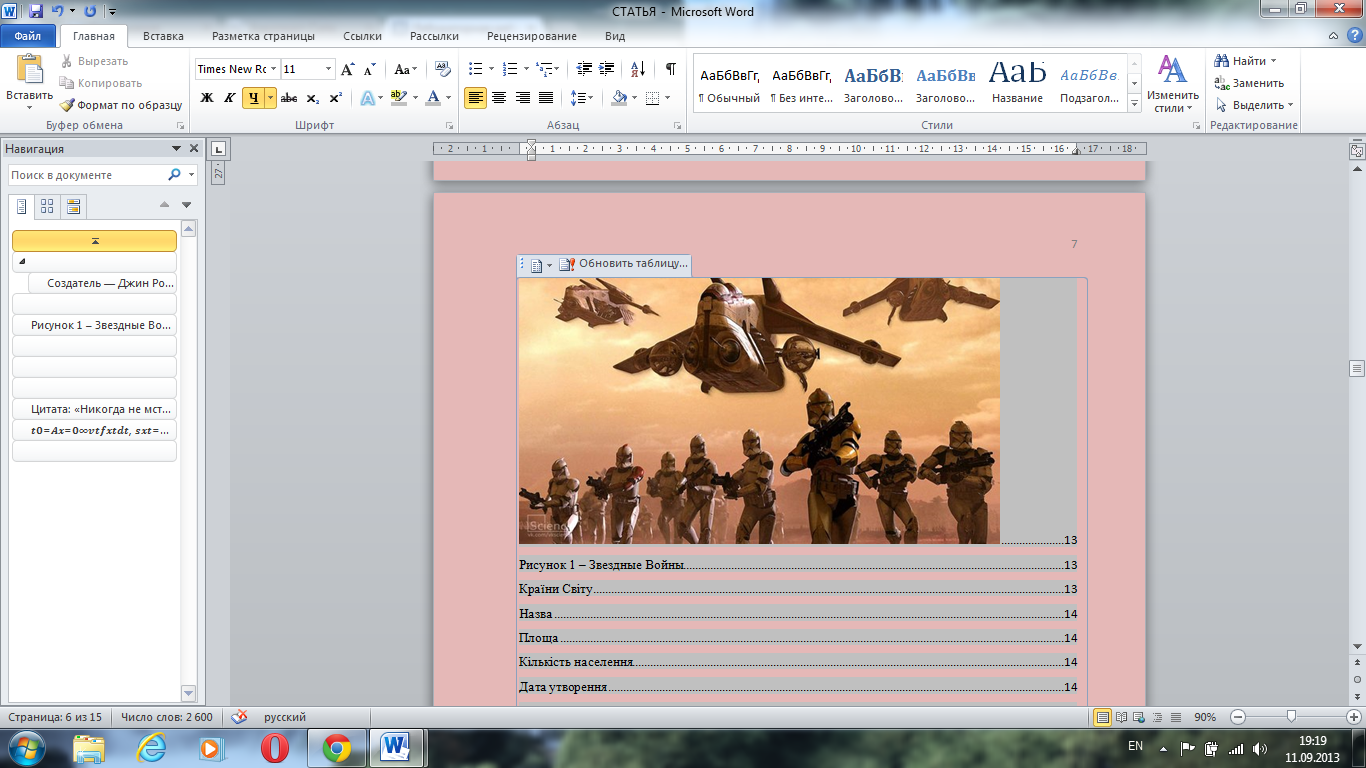Open font name dropdown Times New Roman
1366x768 pixels.
tap(273, 69)
